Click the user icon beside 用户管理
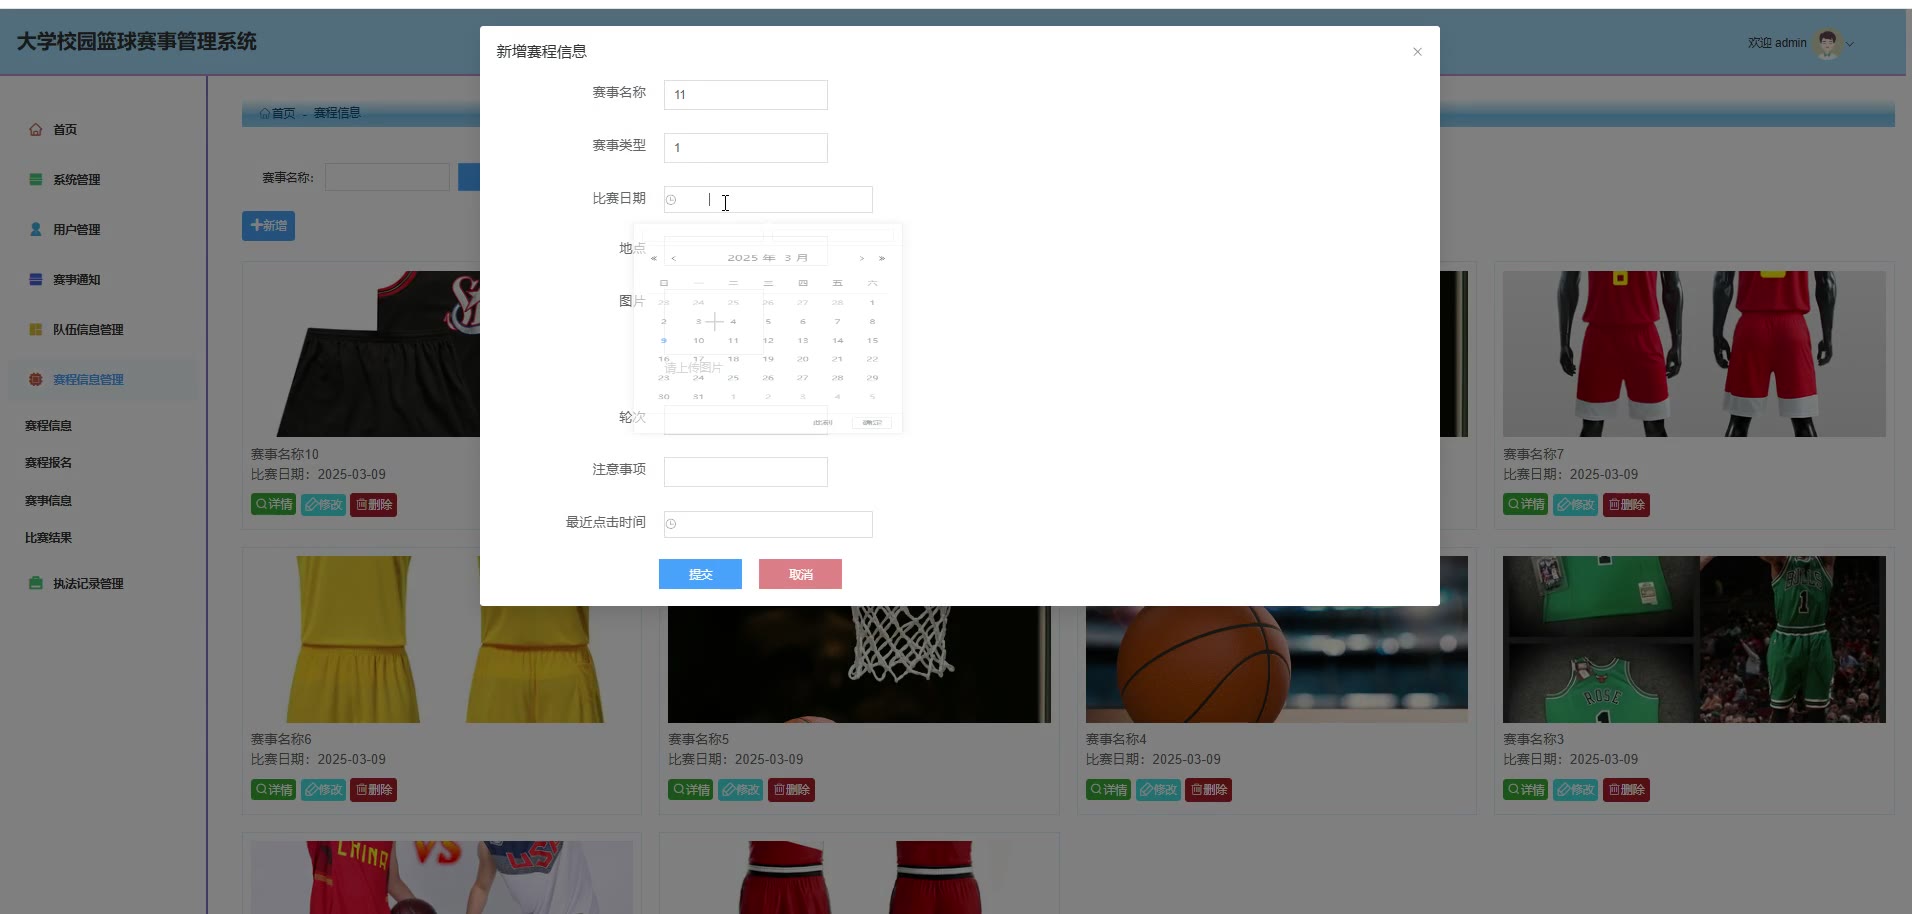Image resolution: width=1912 pixels, height=914 pixels. pos(36,229)
